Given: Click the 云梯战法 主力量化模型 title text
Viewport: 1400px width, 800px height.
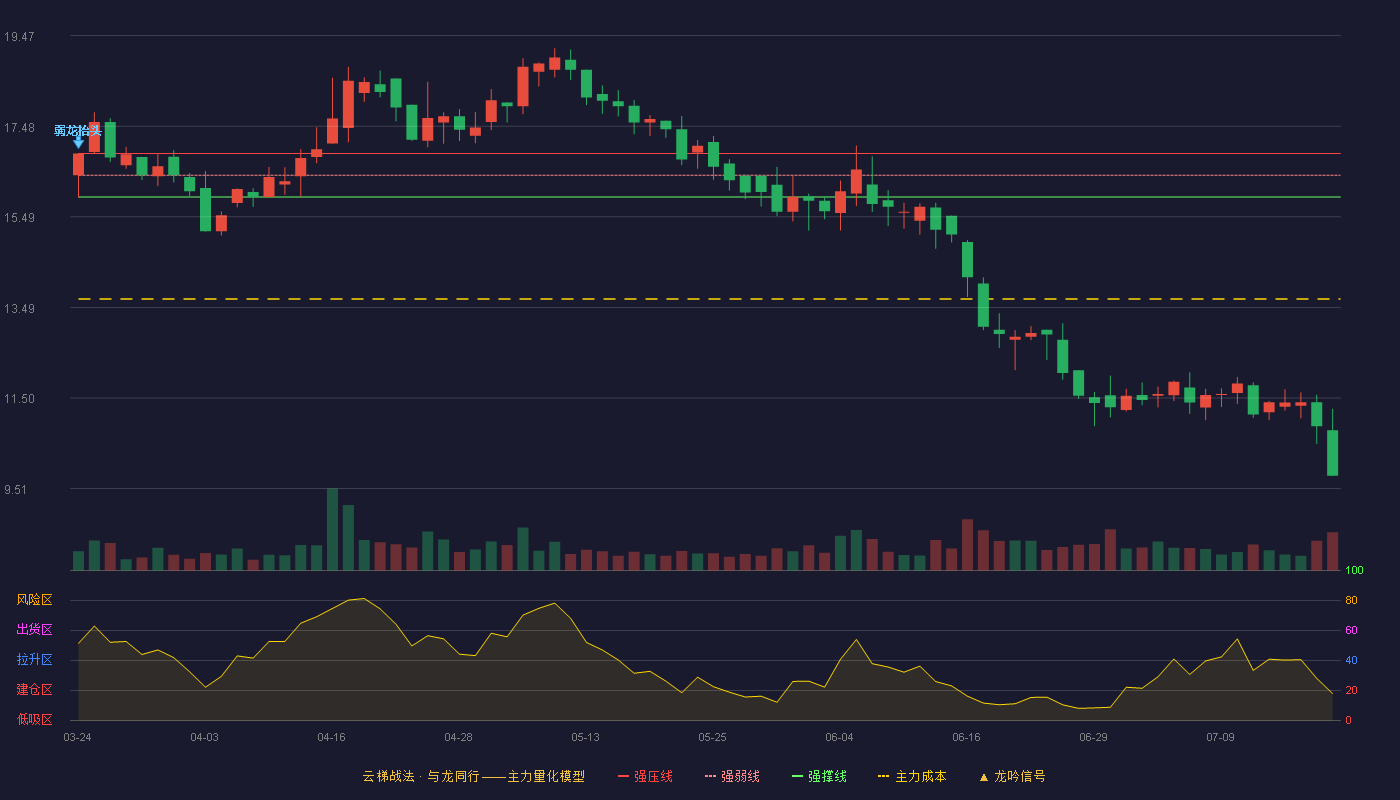Looking at the screenshot, I should [x=473, y=776].
